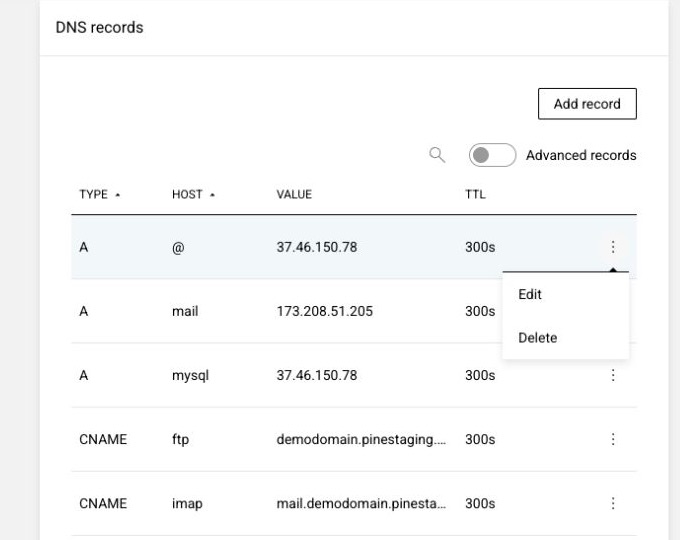Toggle the Advanced records switch
The width and height of the screenshot is (680, 540).
click(492, 155)
